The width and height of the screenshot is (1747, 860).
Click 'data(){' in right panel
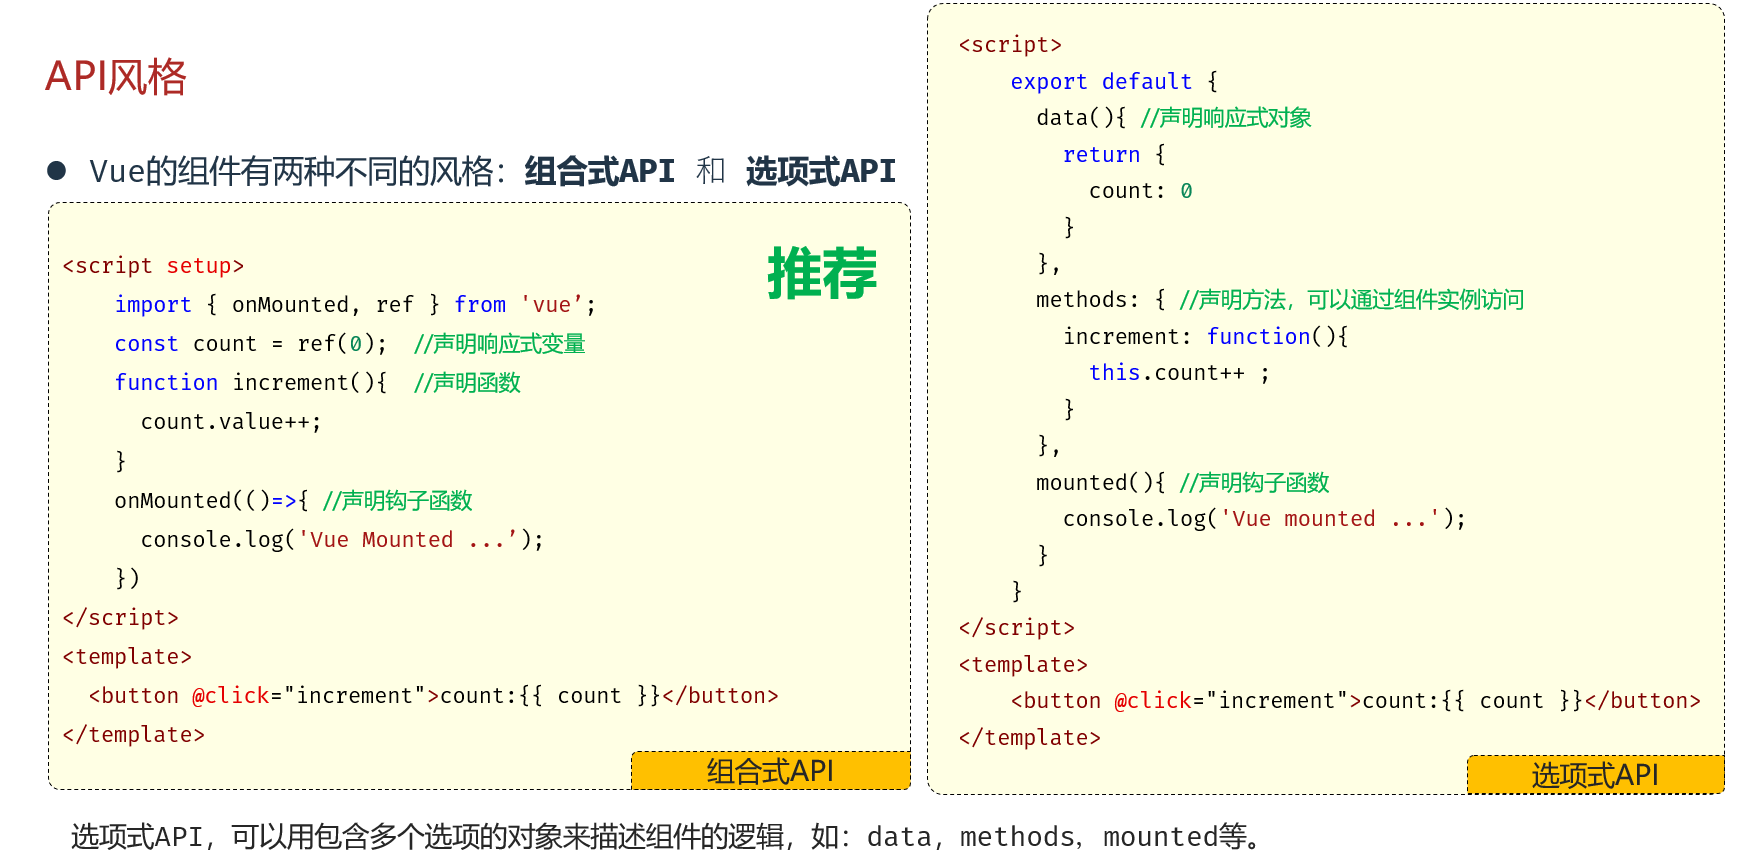pos(1081,118)
